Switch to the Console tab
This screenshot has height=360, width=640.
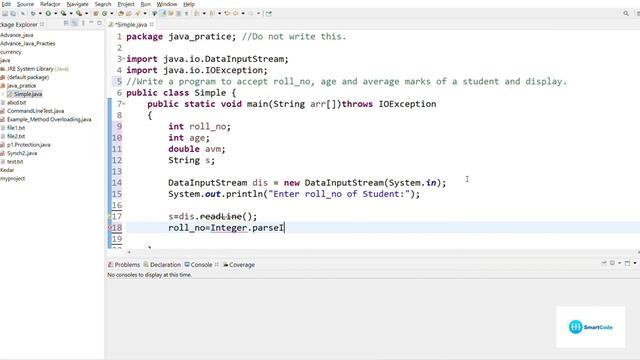click(198, 264)
